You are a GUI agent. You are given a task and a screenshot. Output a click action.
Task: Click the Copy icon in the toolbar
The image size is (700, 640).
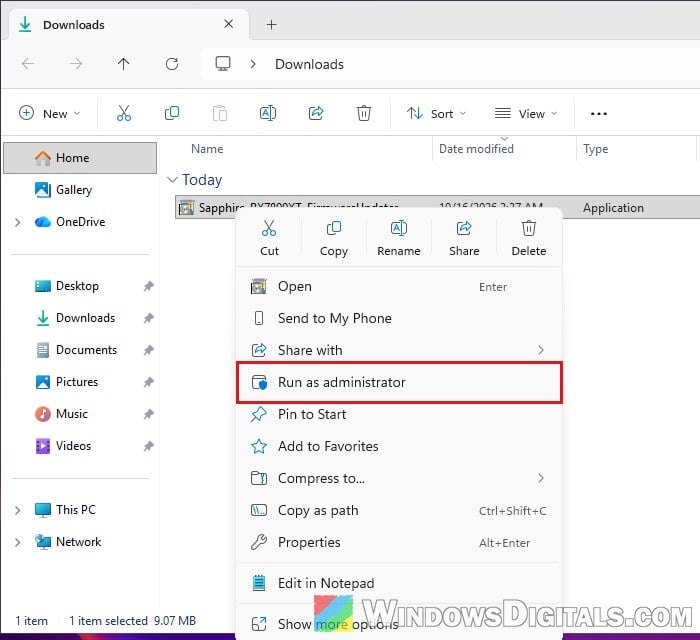(x=172, y=113)
